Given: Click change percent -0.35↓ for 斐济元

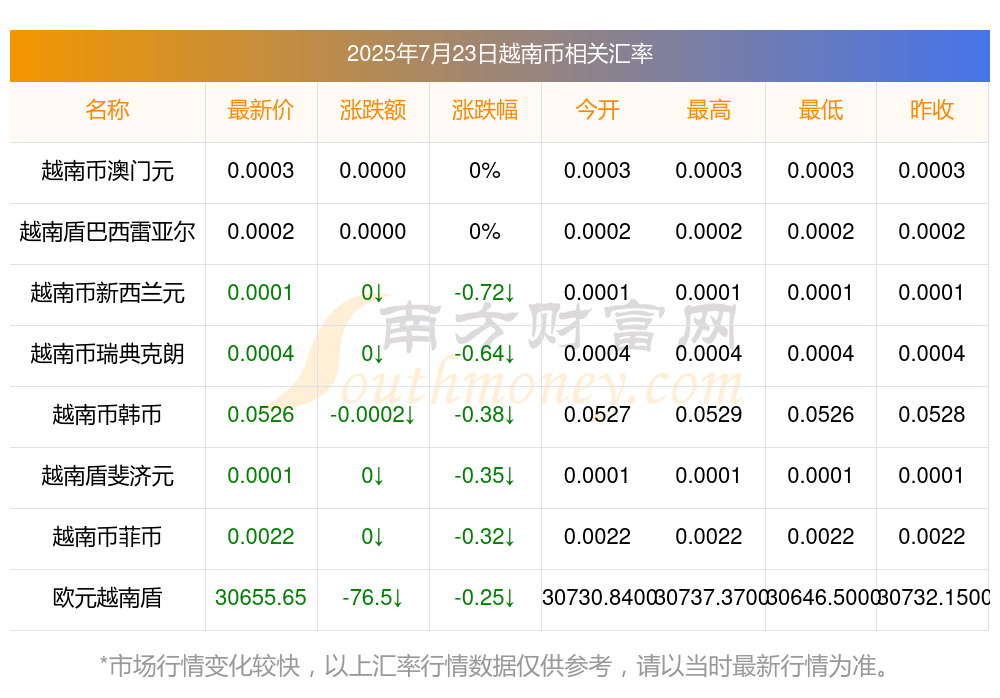Looking at the screenshot, I should coord(485,476).
